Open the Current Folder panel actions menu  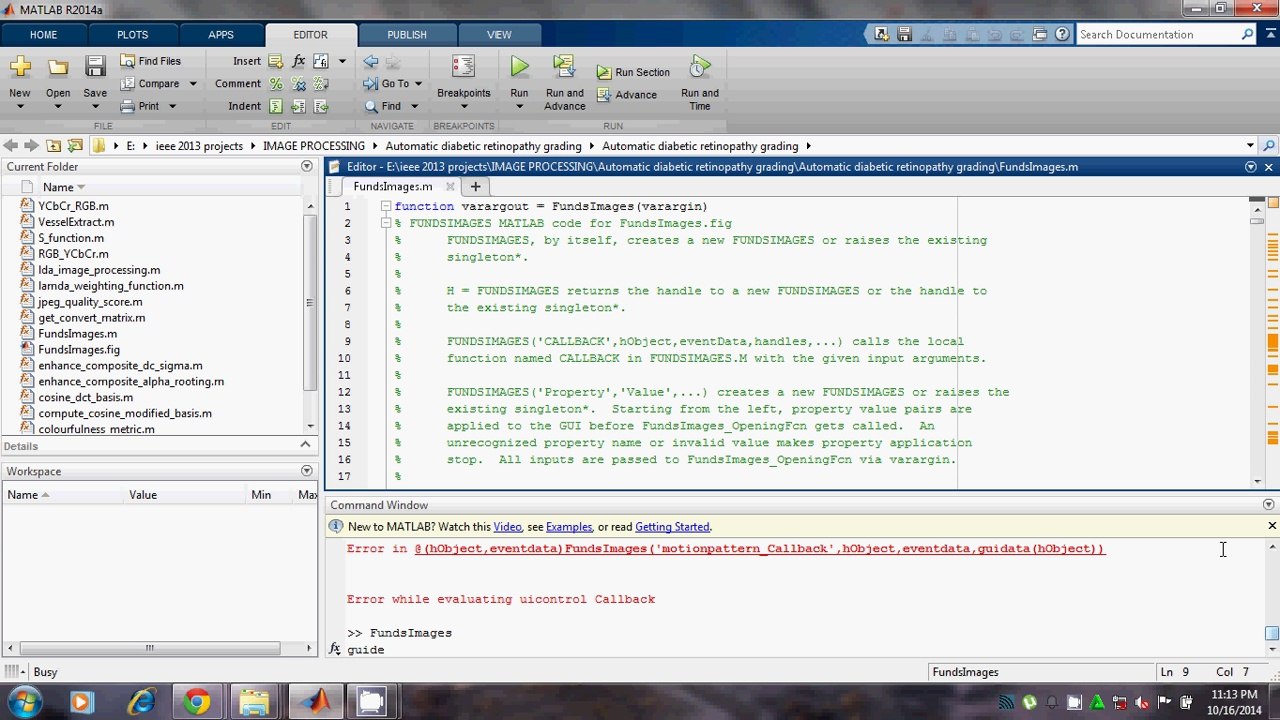tap(306, 167)
